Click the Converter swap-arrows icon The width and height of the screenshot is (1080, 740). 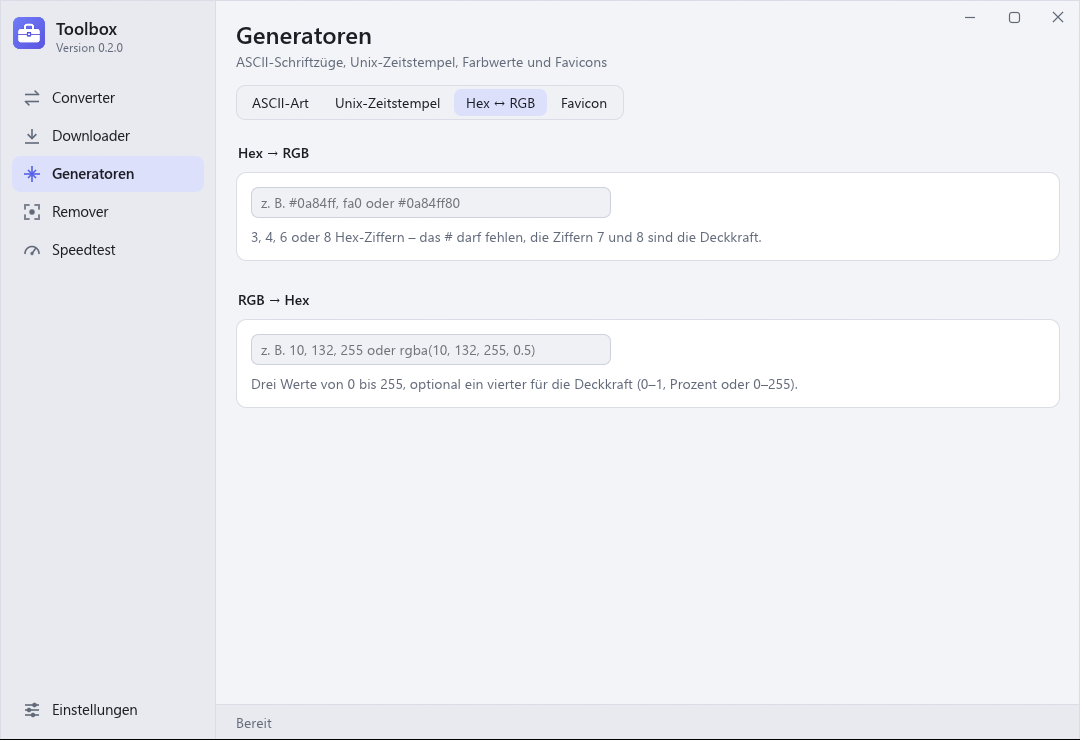tap(32, 98)
